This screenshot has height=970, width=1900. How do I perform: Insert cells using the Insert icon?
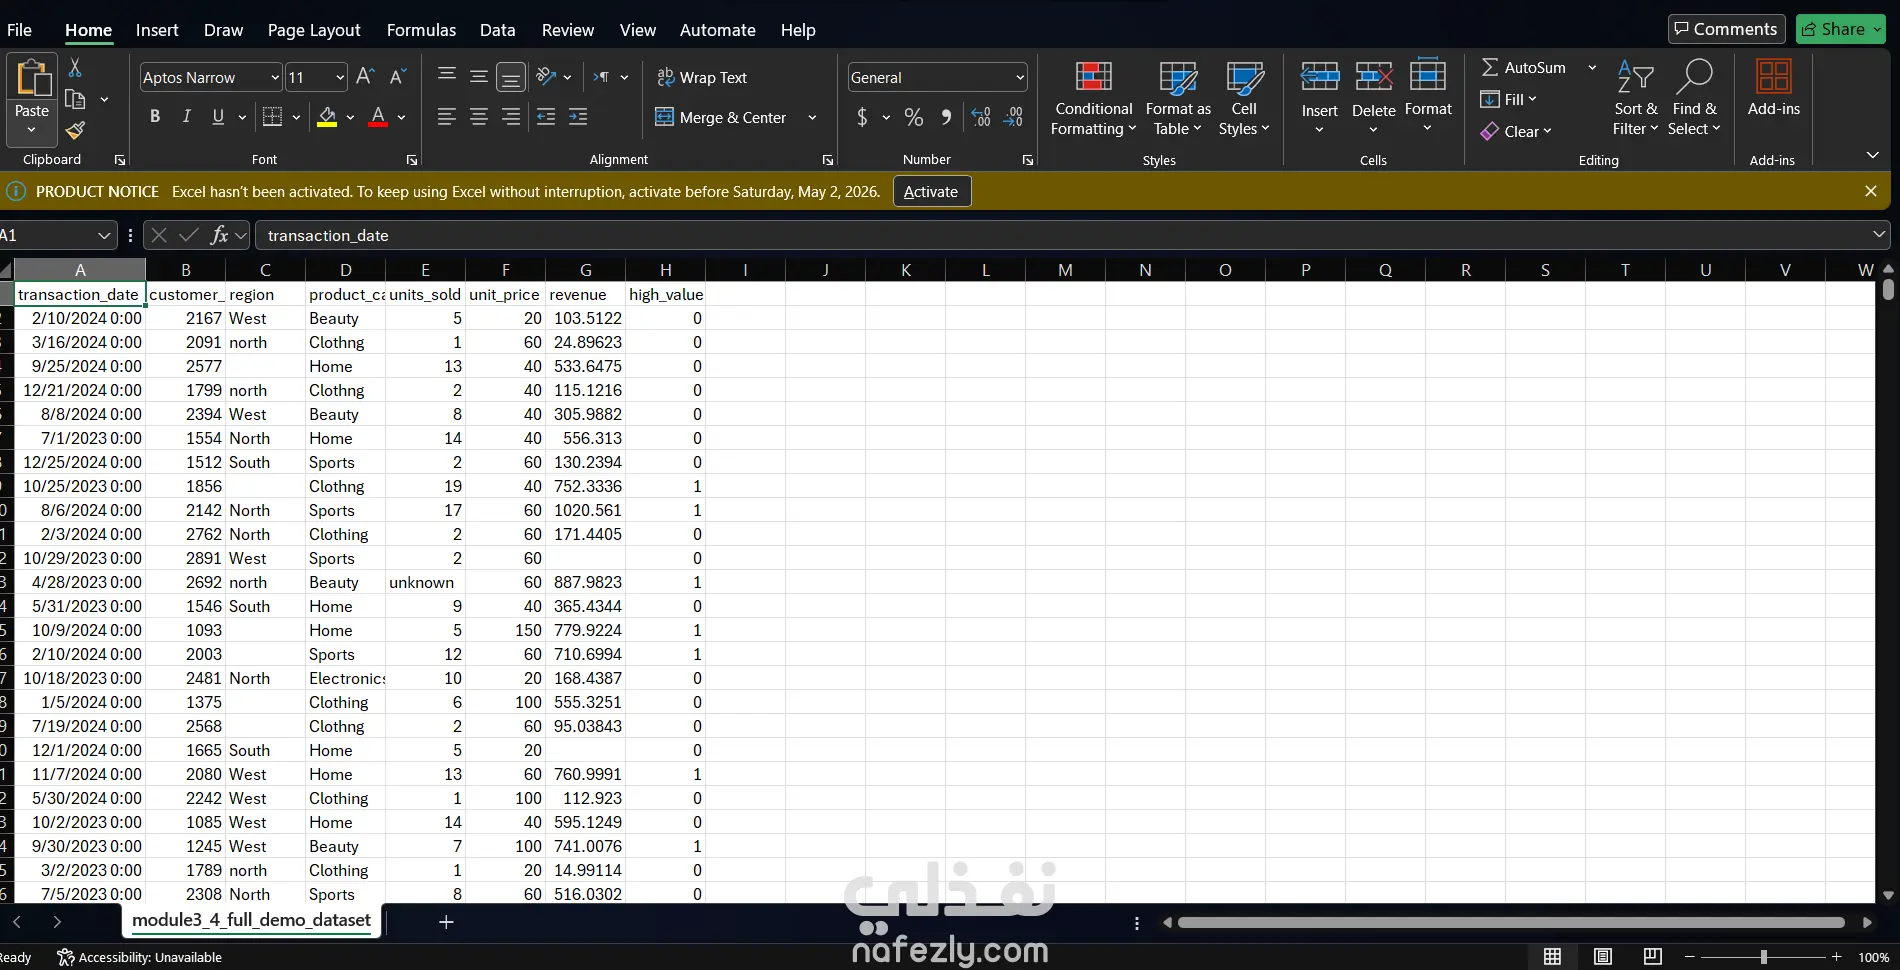[x=1320, y=76]
